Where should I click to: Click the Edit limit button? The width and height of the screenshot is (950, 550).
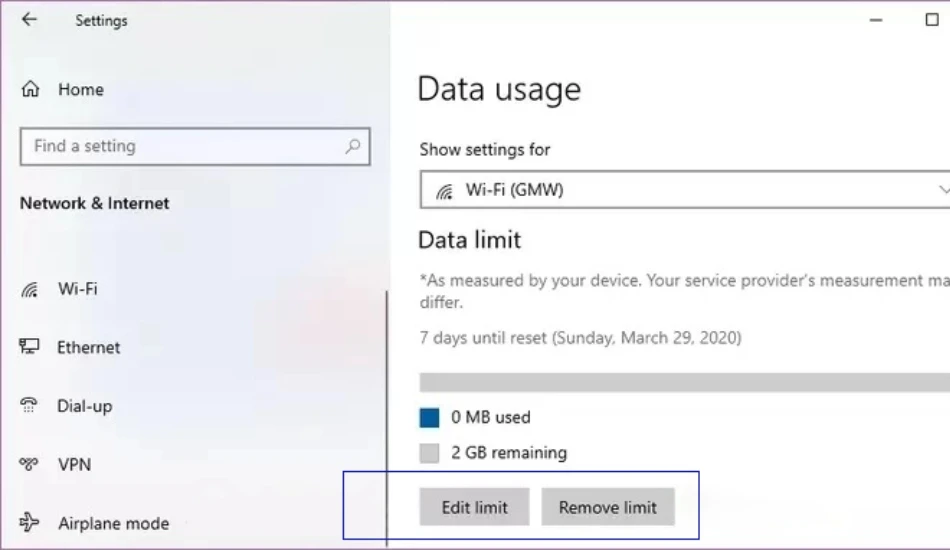(474, 507)
